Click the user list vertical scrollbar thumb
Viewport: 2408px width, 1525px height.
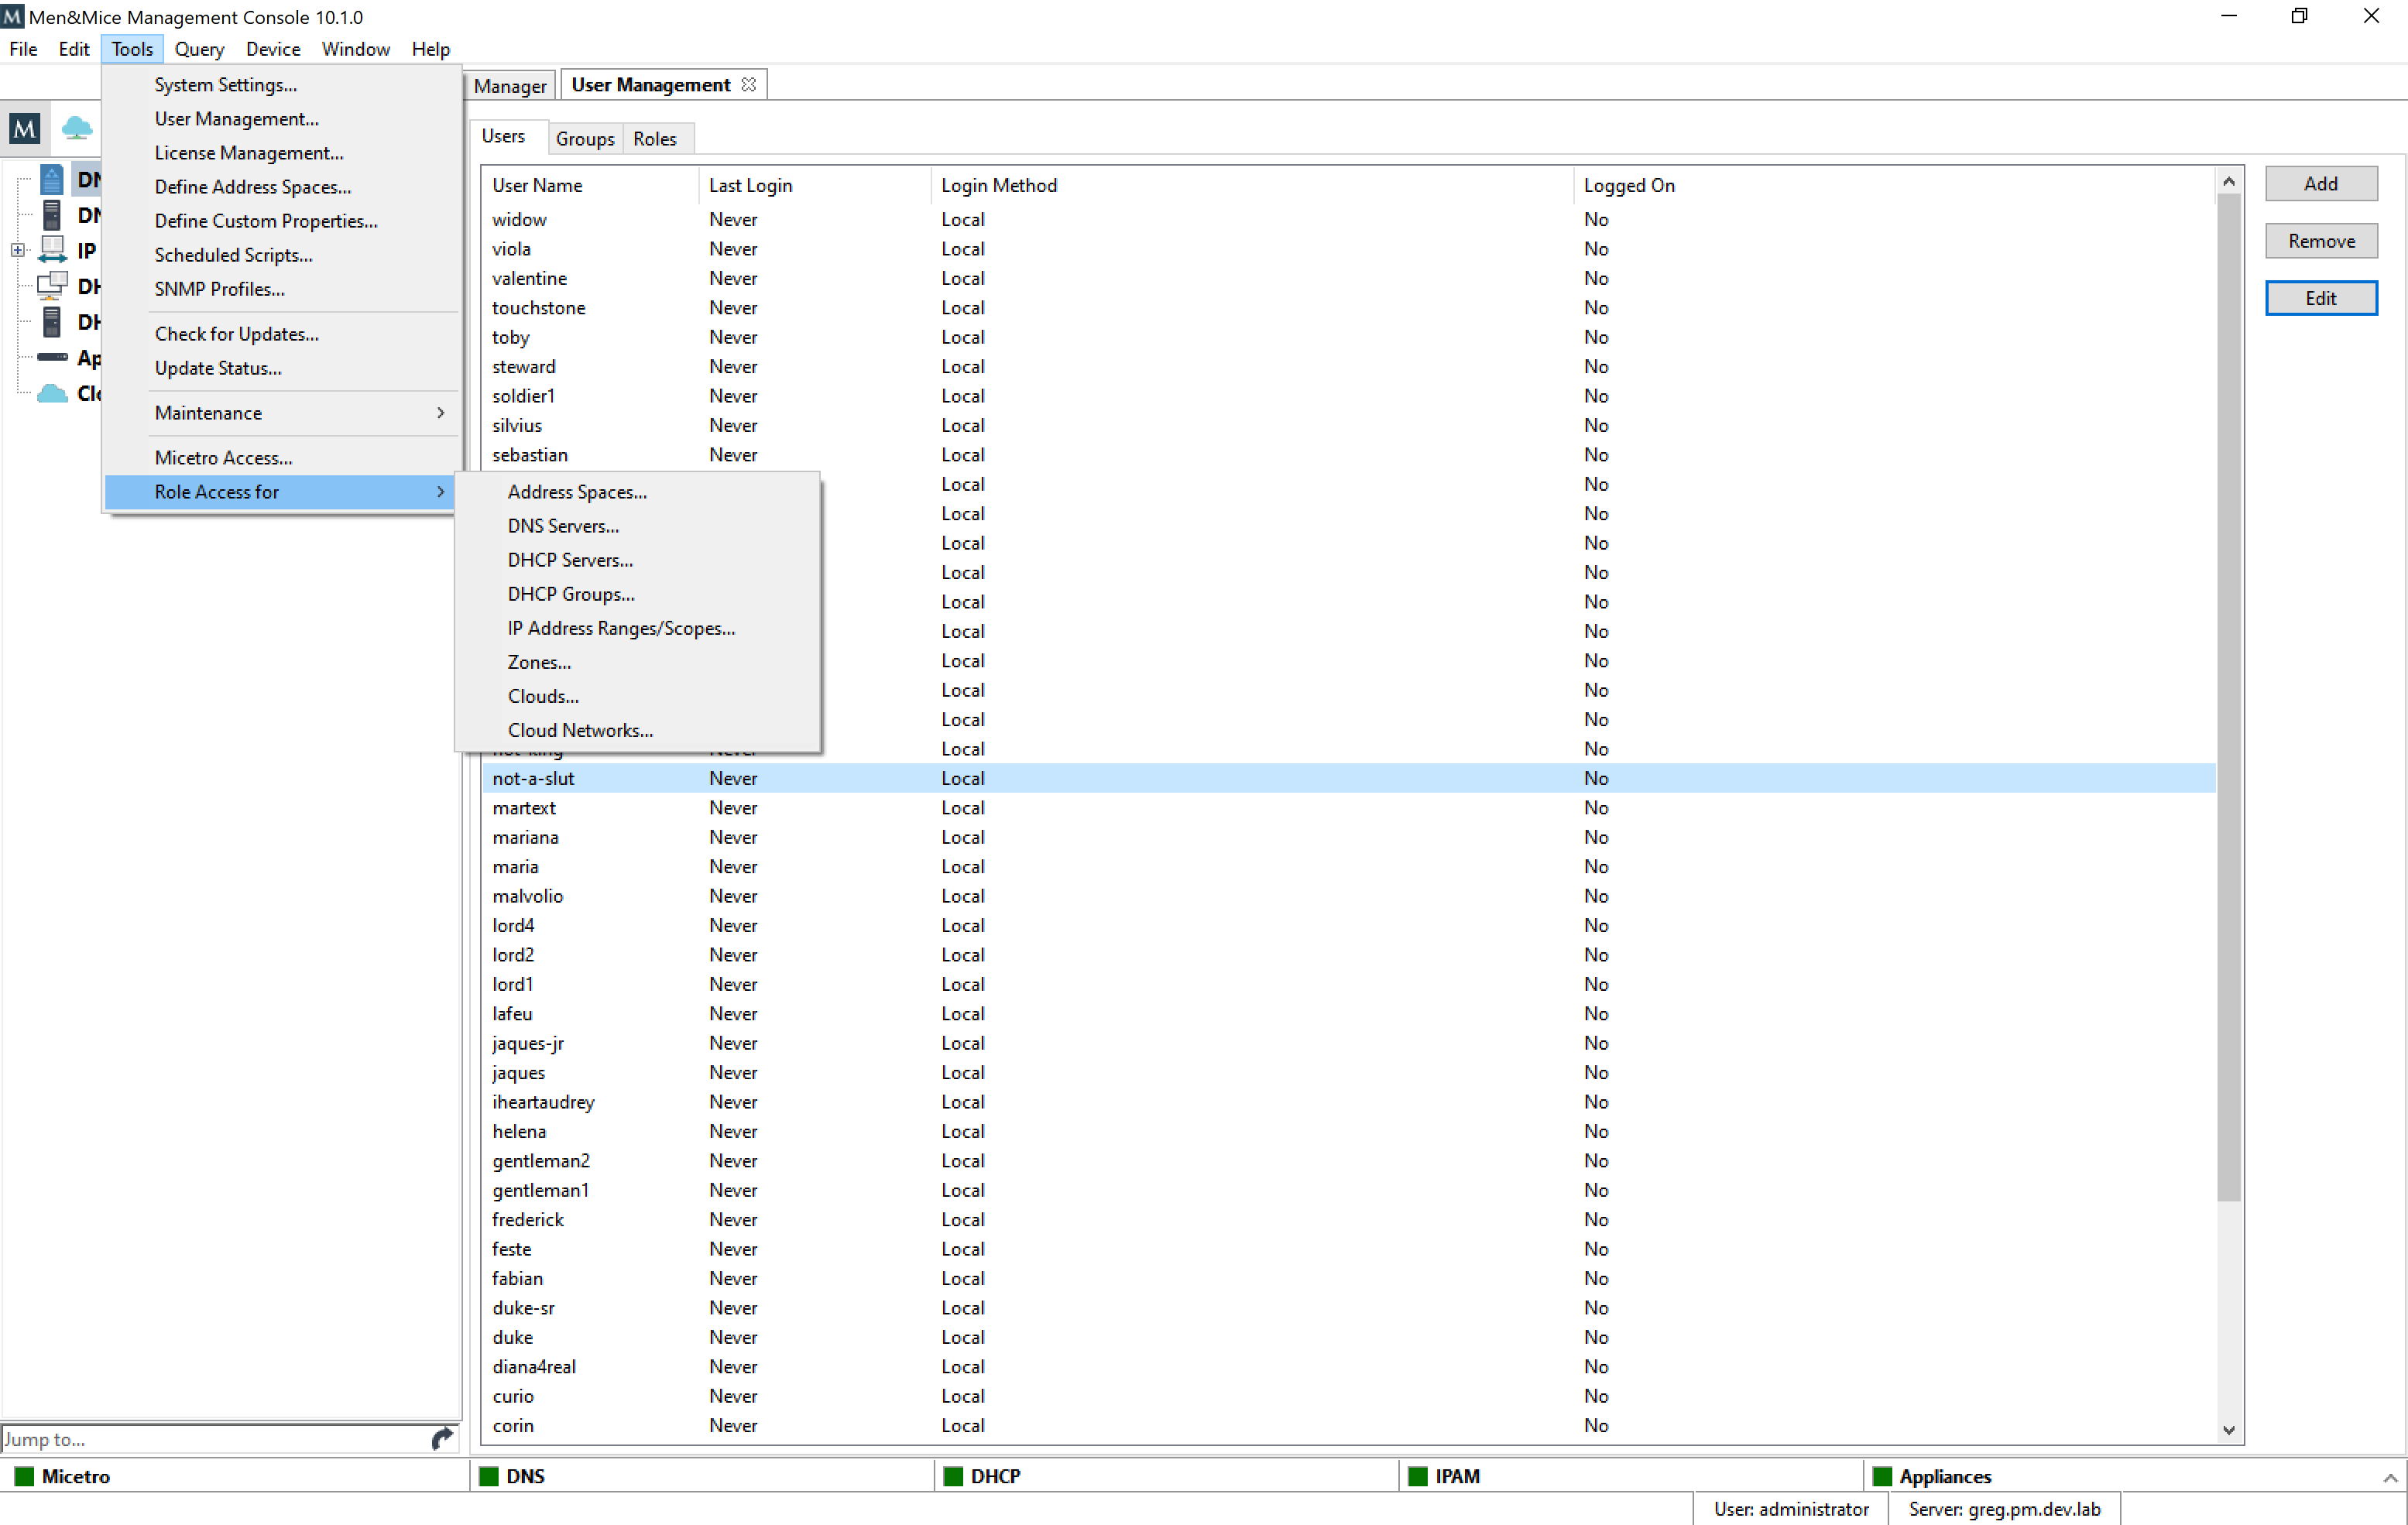(x=2228, y=700)
